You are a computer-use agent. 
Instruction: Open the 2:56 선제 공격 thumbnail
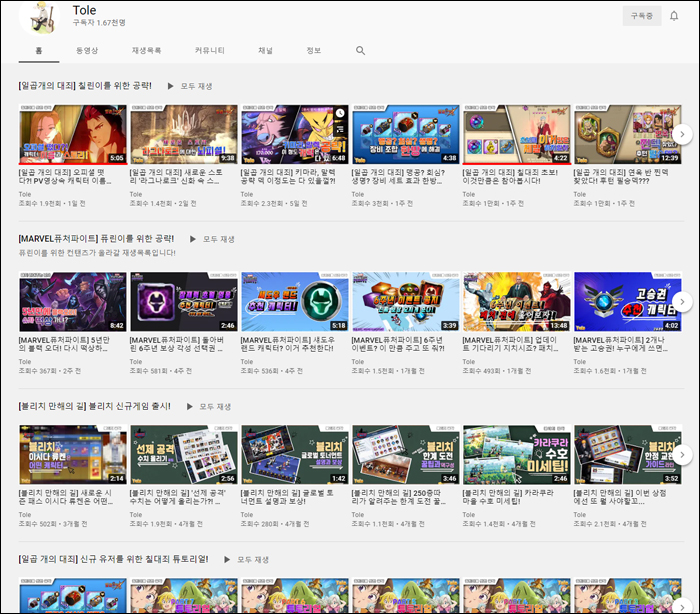(184, 455)
